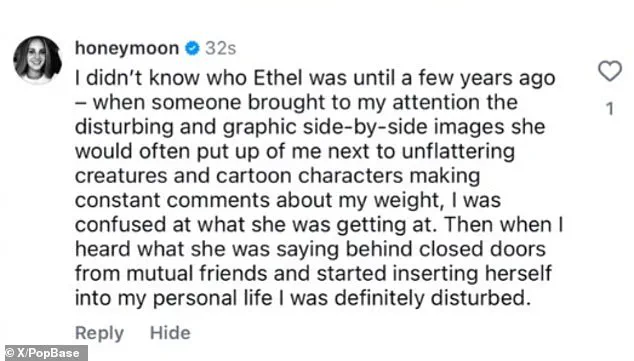Reply to the honeymoon comment
This screenshot has width=634, height=361.
pos(99,333)
